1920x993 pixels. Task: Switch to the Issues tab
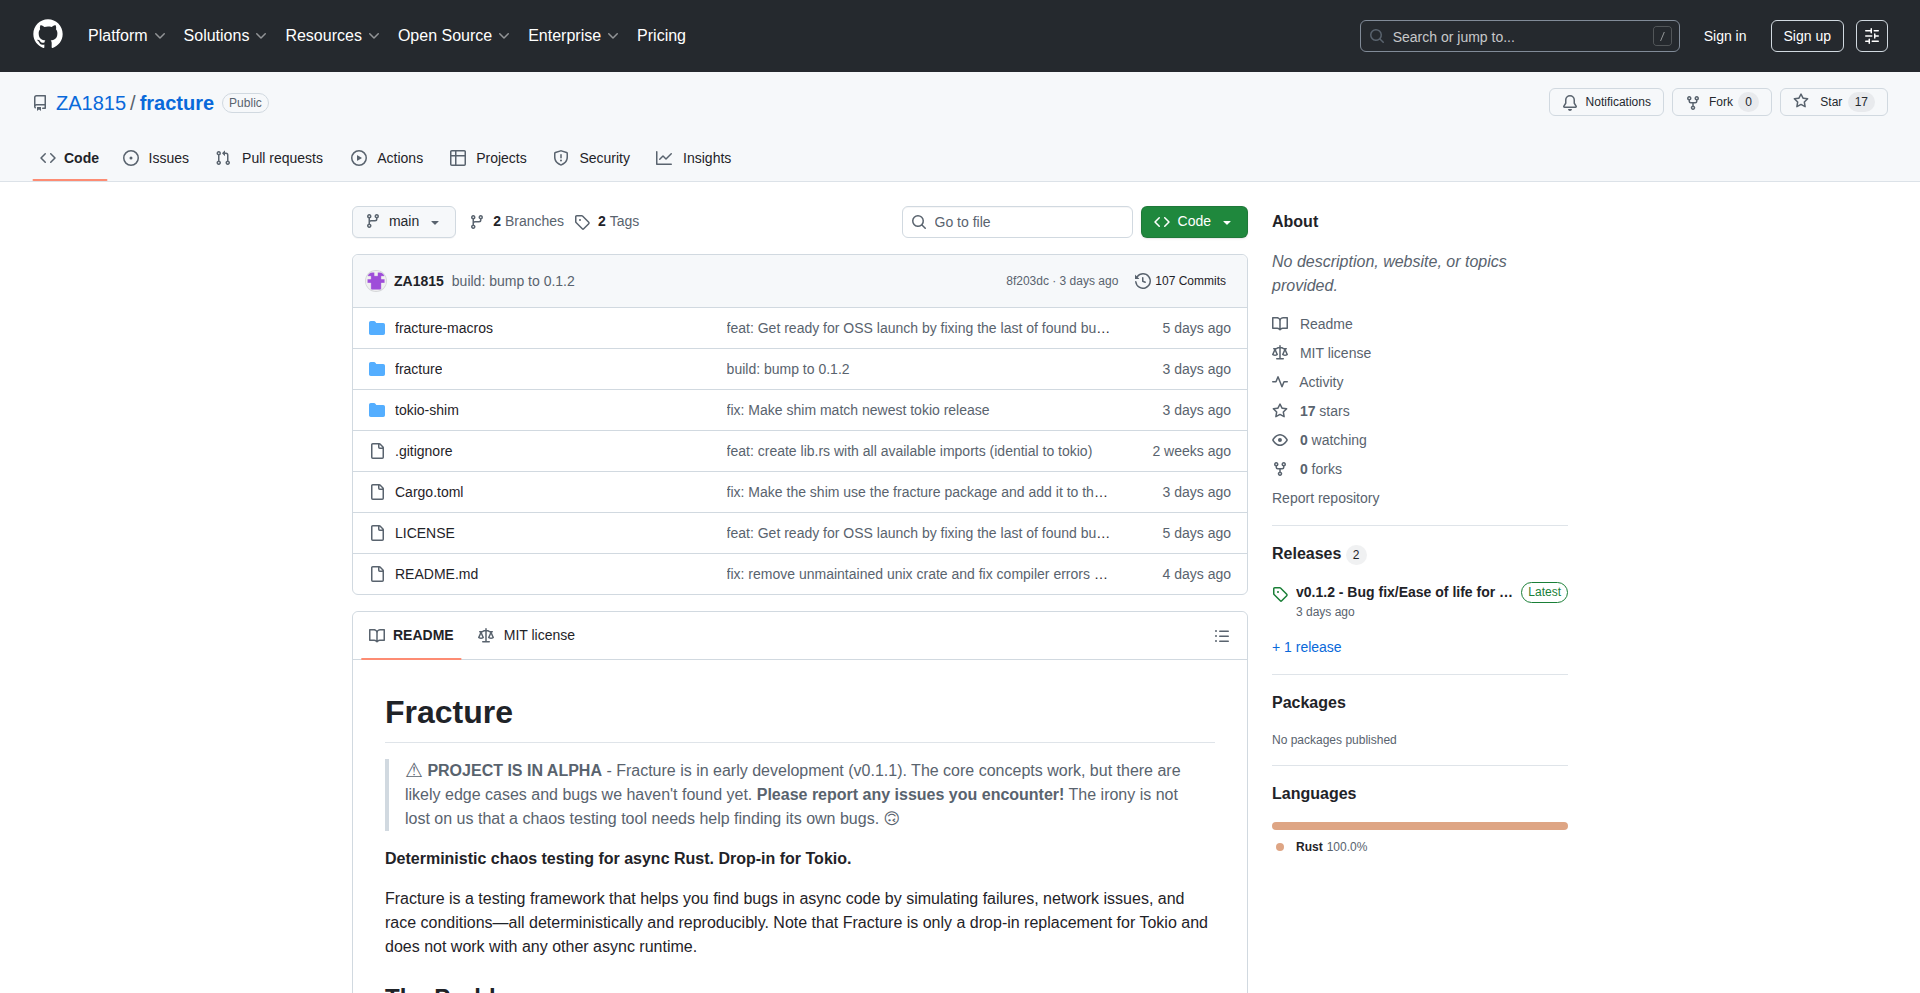[156, 158]
